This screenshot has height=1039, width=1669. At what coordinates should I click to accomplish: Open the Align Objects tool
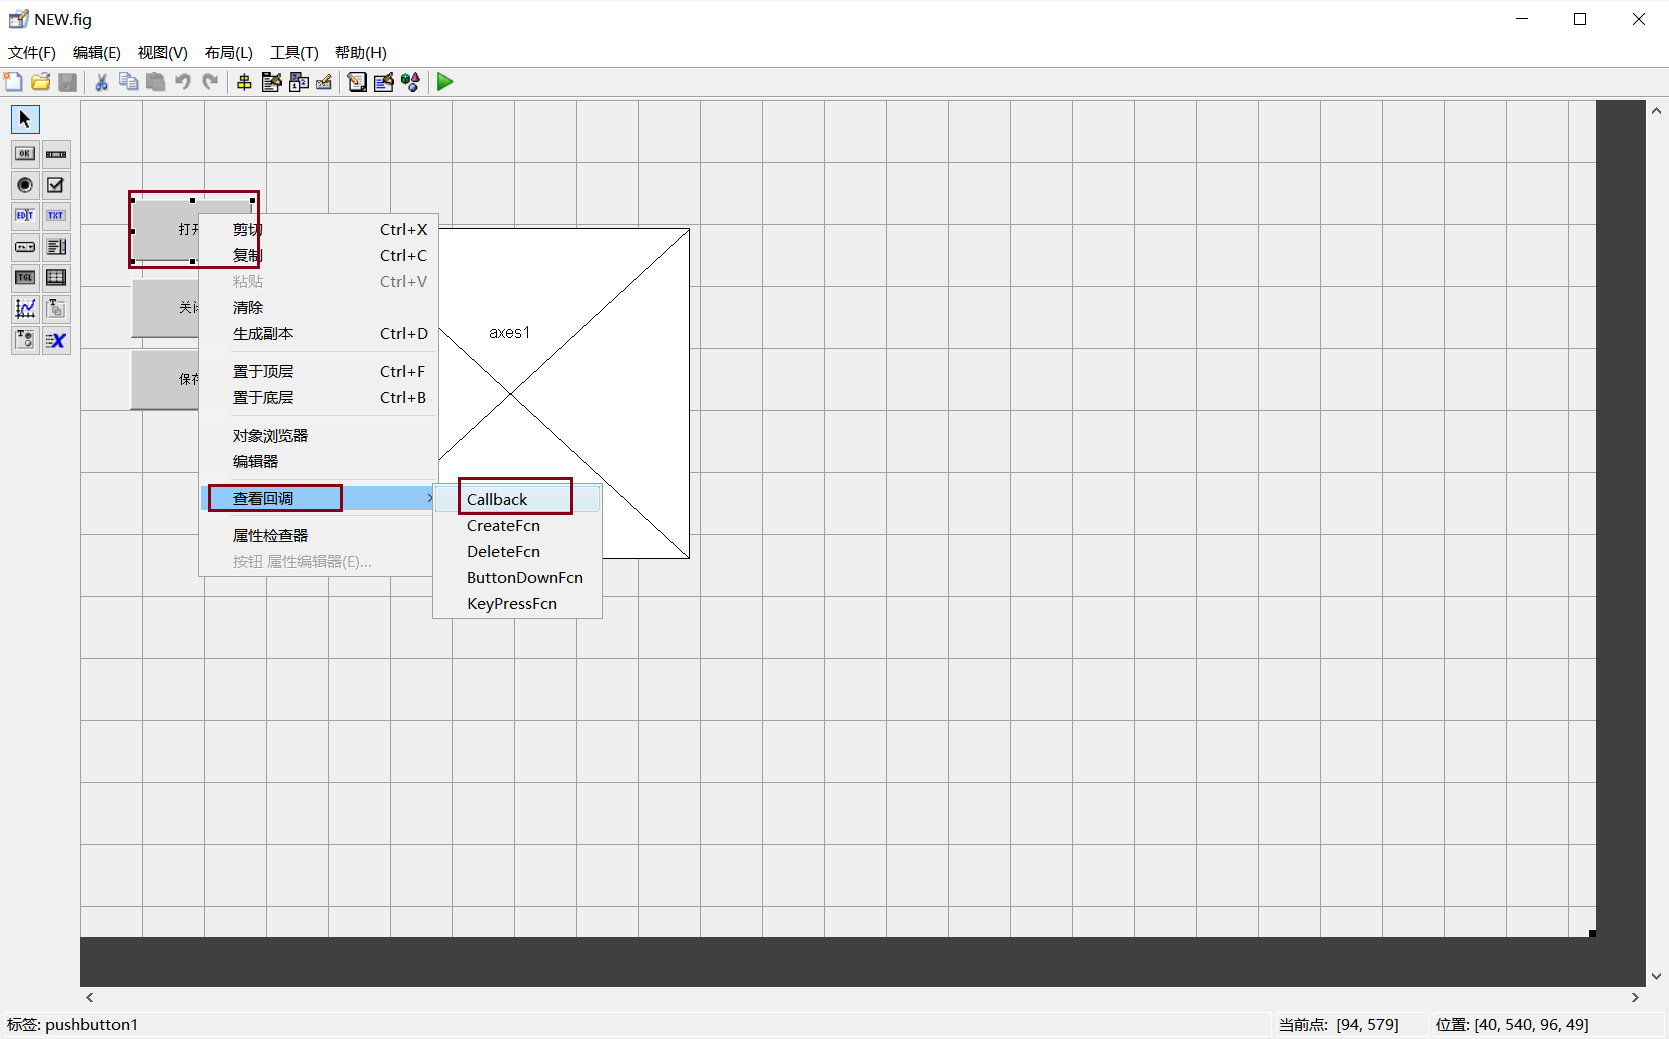(244, 82)
